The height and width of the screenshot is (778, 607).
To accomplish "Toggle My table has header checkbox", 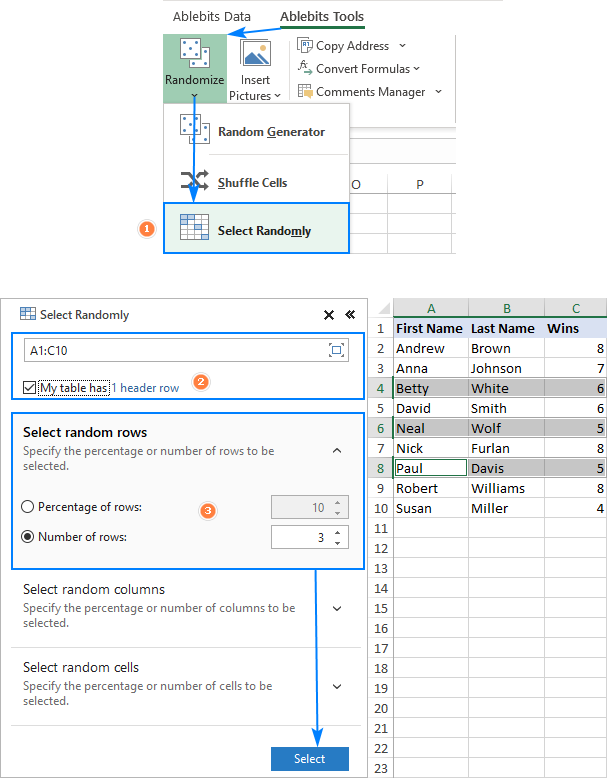I will pyautogui.click(x=29, y=388).
